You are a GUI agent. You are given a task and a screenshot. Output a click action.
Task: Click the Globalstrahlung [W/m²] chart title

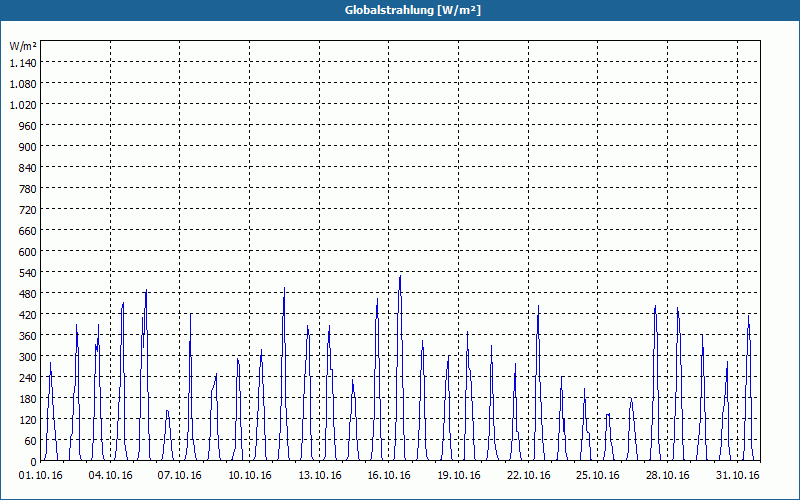[412, 10]
